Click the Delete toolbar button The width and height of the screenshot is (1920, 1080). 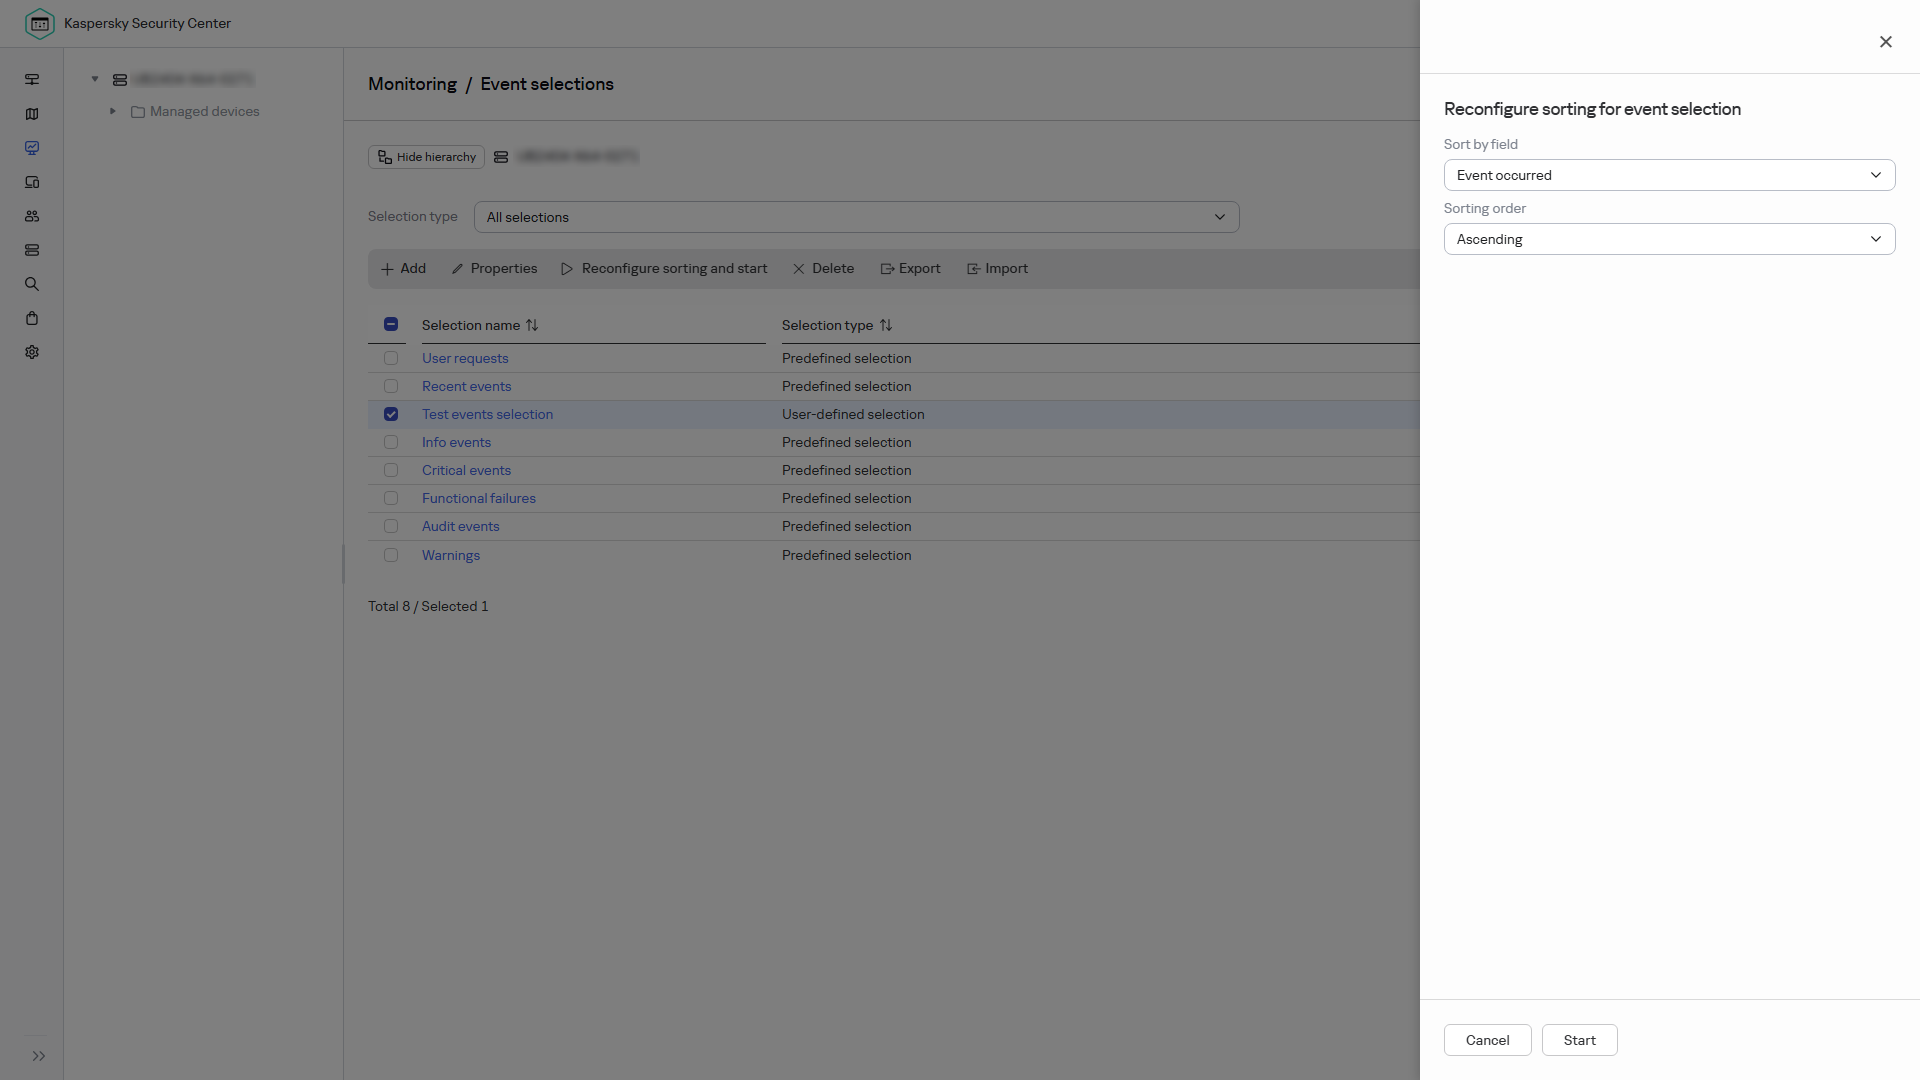pos(823,269)
